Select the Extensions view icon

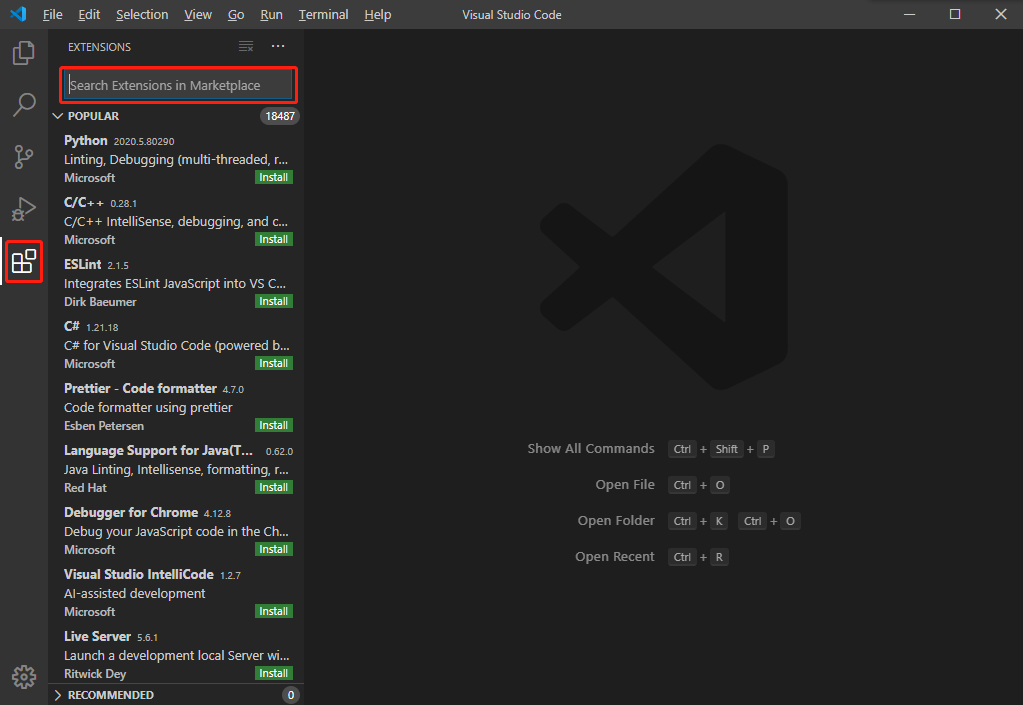click(23, 262)
